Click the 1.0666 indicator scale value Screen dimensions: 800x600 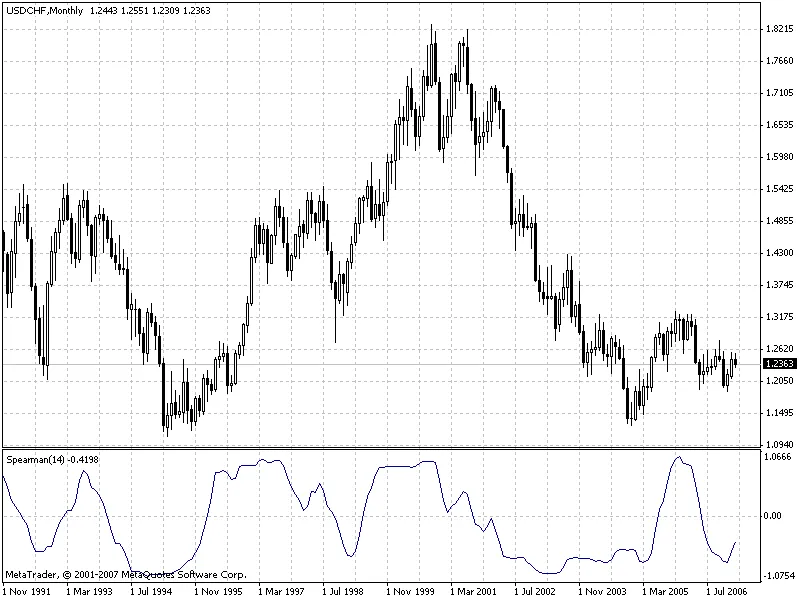777,457
